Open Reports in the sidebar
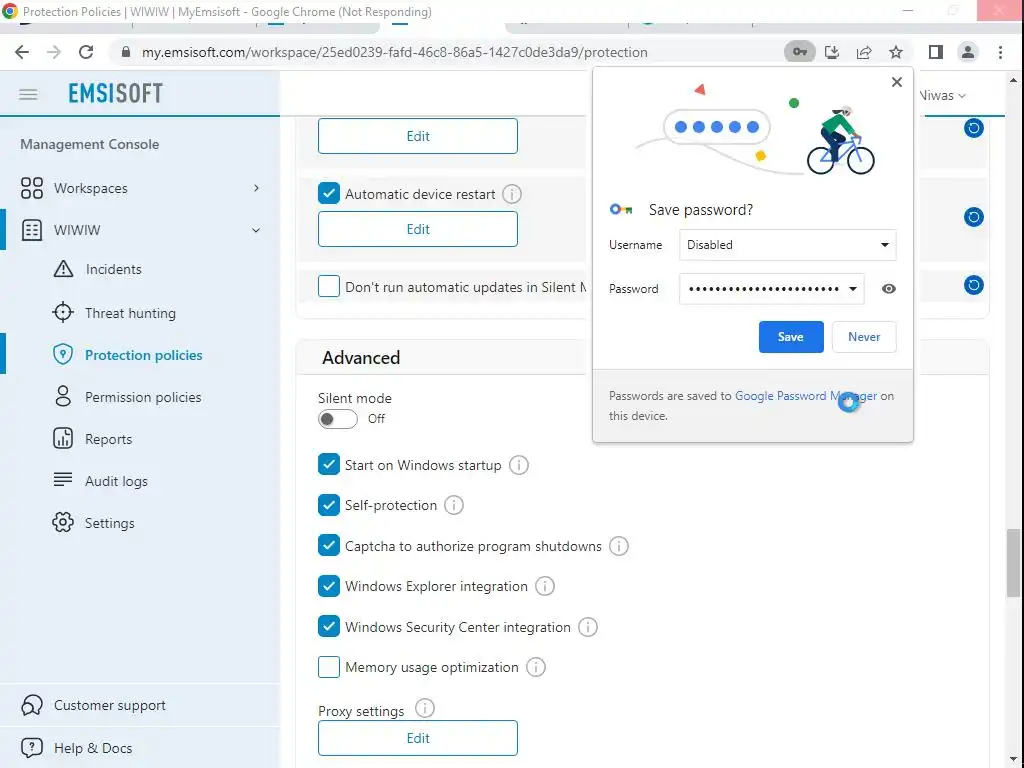 coord(108,439)
